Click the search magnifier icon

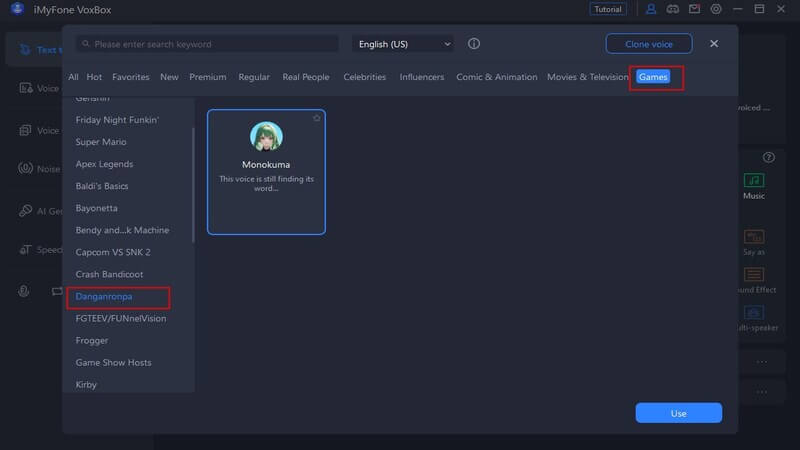point(86,44)
